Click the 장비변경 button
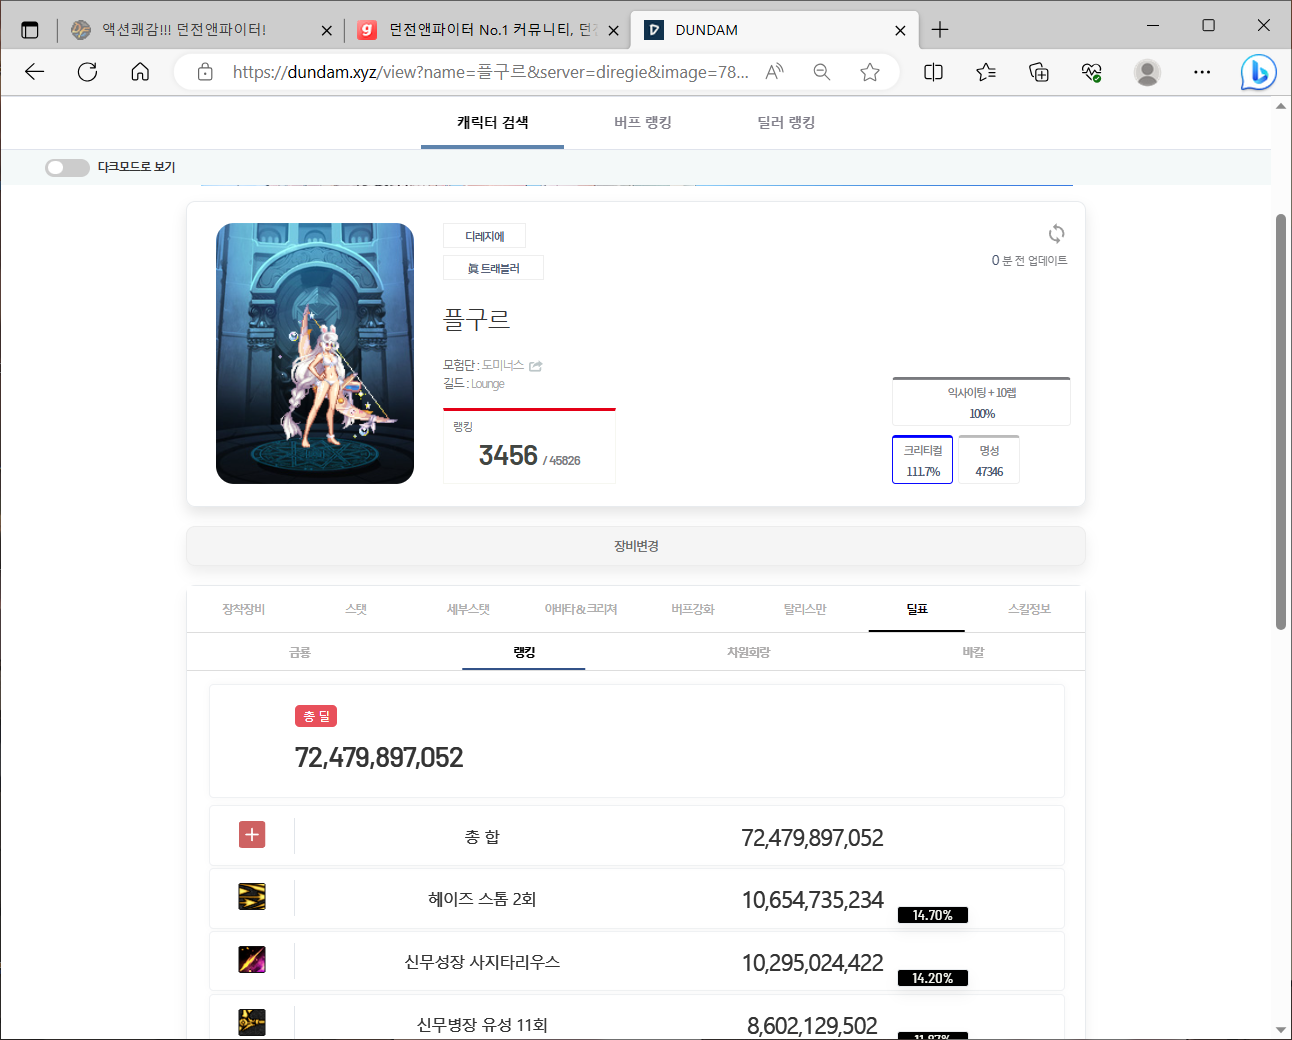Screen dimensions: 1292x1040 [636, 546]
